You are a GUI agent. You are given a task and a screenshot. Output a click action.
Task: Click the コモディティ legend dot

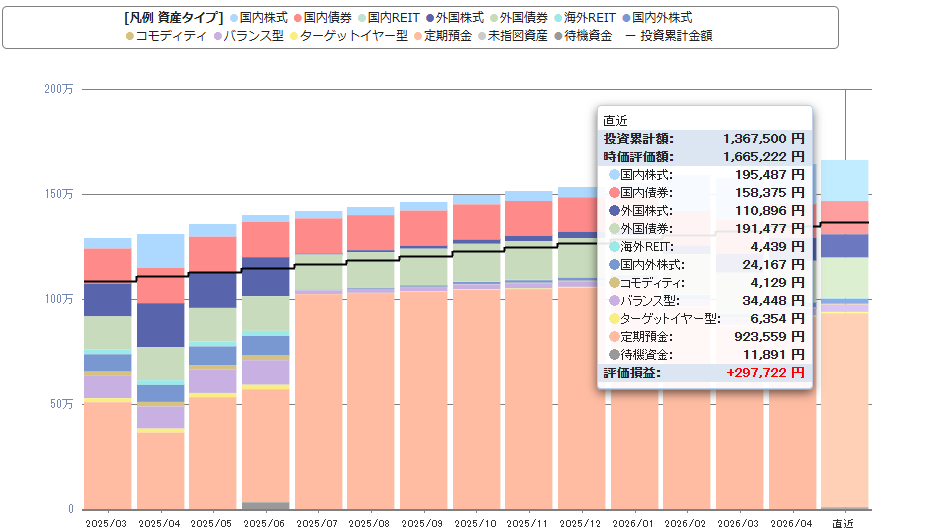pos(130,36)
